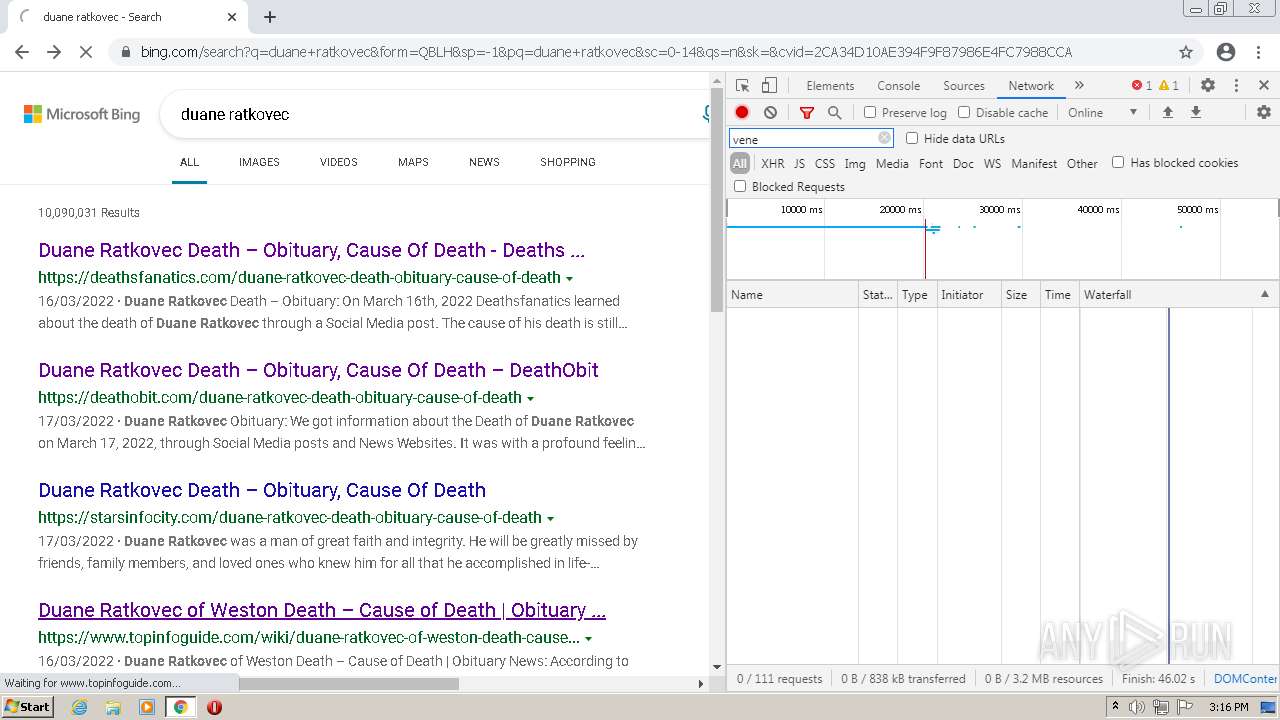This screenshot has width=1280, height=720.
Task: Expand deathsfanatics result URL arrow
Action: (x=570, y=278)
